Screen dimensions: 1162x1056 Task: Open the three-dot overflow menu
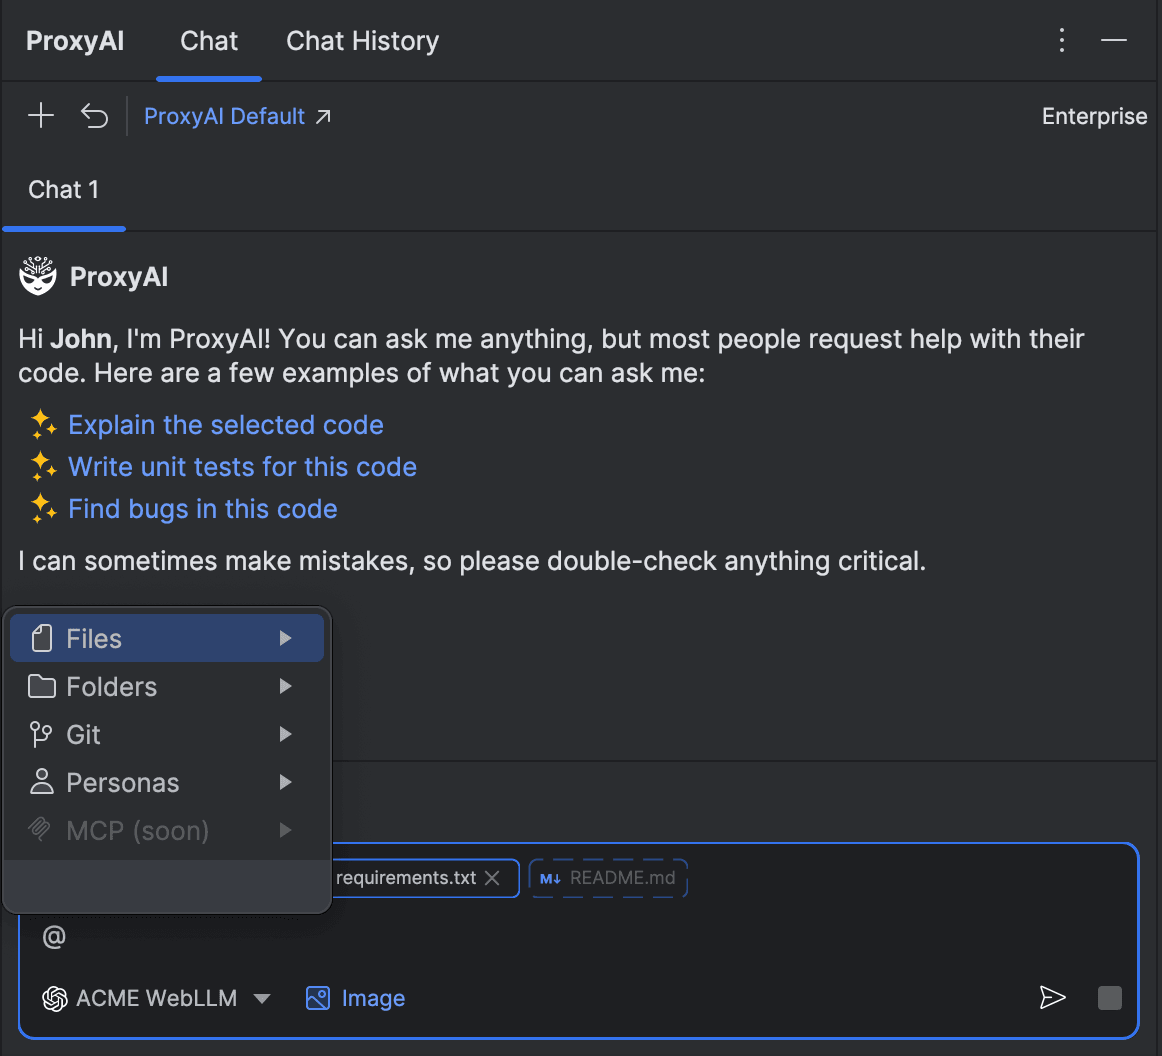pos(1061,39)
